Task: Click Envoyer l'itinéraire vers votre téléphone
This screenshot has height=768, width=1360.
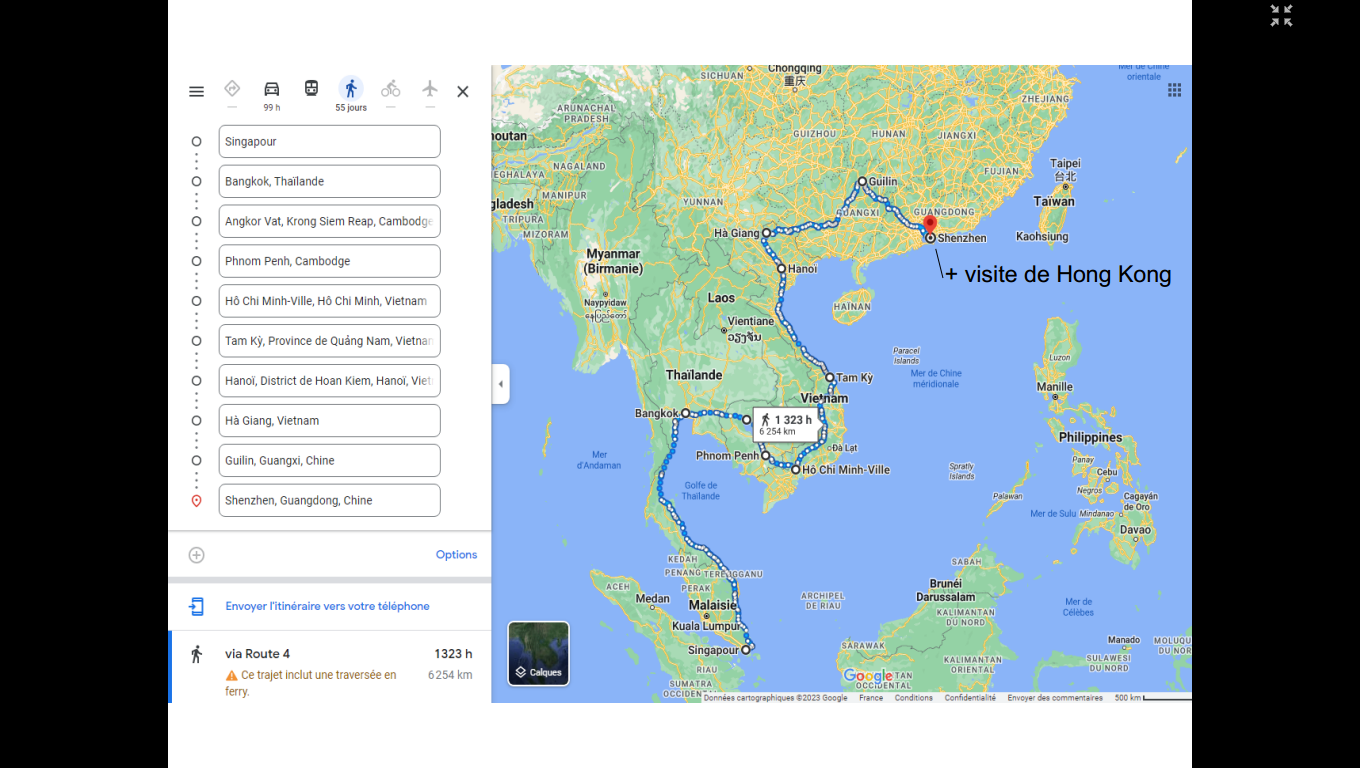Action: [x=327, y=606]
